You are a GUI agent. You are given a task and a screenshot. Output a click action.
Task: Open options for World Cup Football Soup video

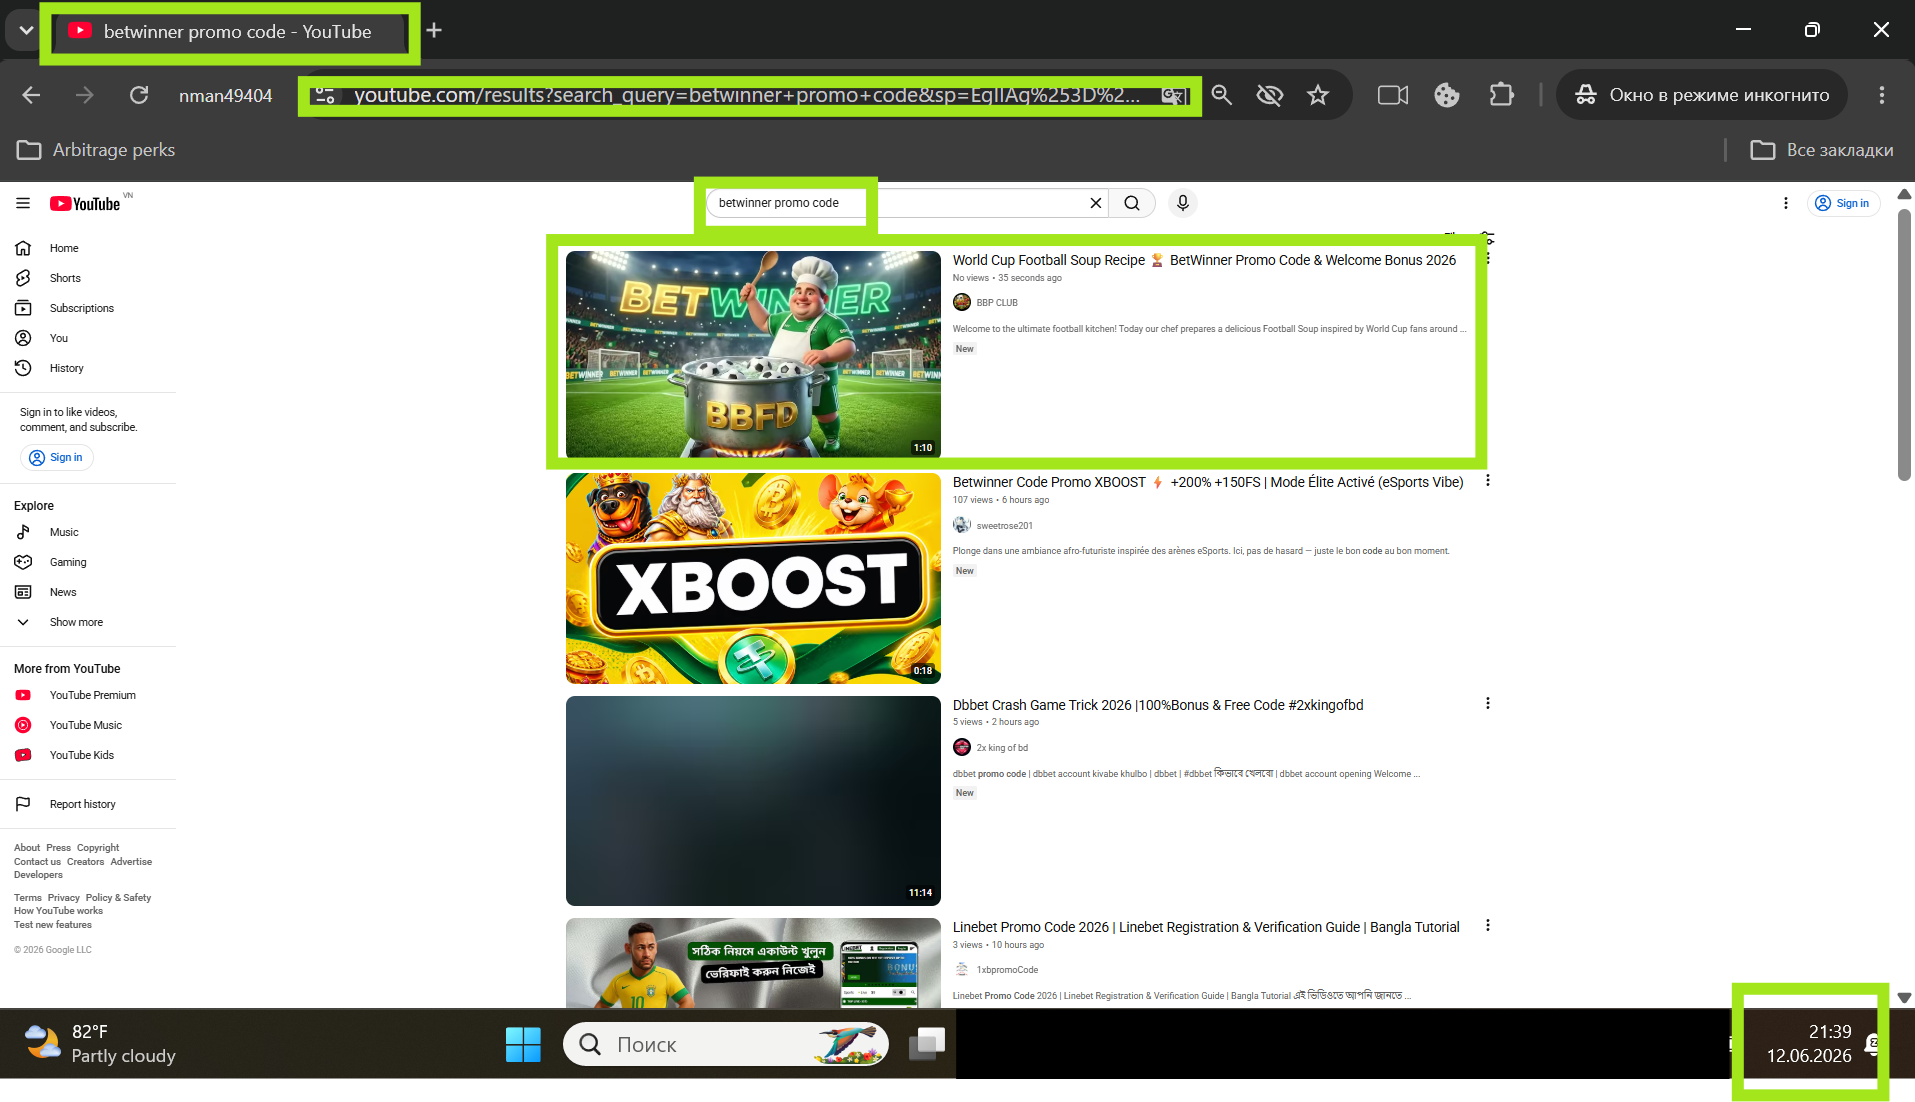click(1488, 258)
